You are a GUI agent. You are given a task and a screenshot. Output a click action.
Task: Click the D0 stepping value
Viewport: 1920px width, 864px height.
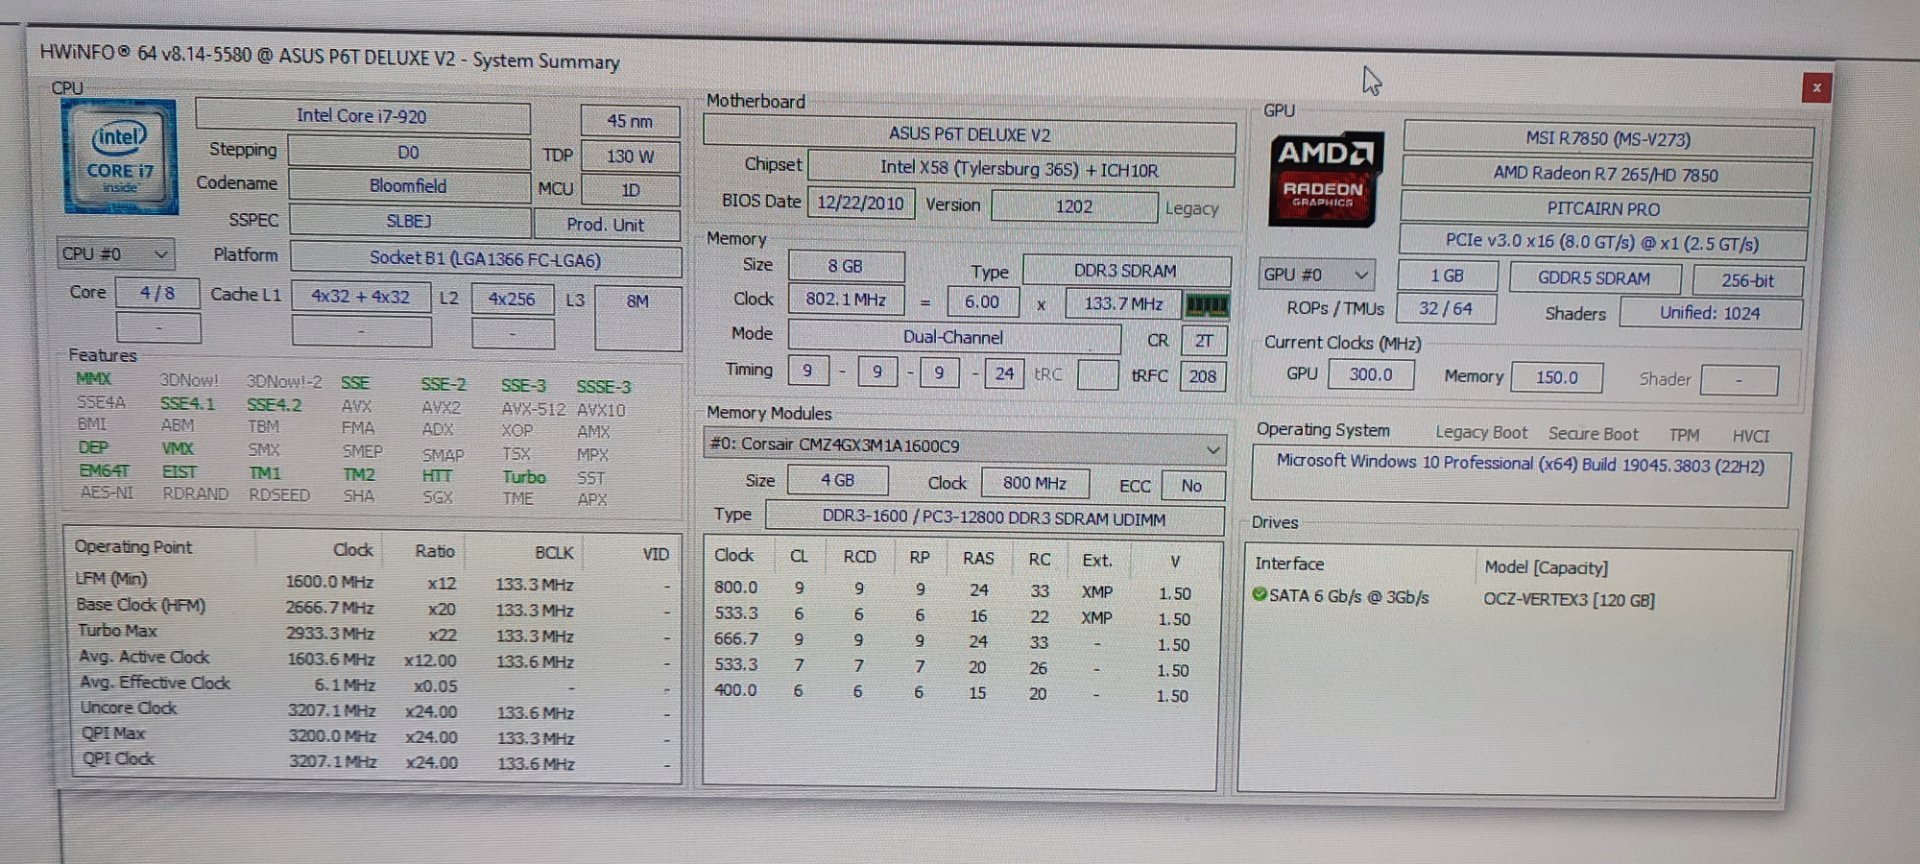tap(408, 152)
